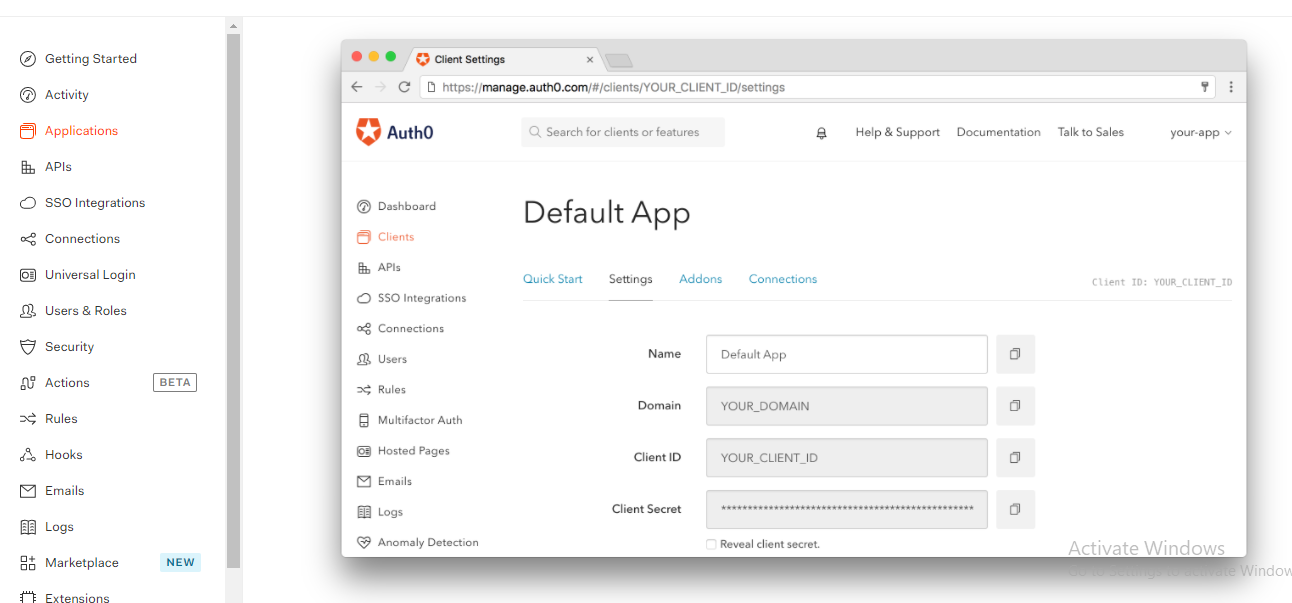This screenshot has width=1292, height=603.
Task: Copy the Name field value
Action: point(1015,354)
